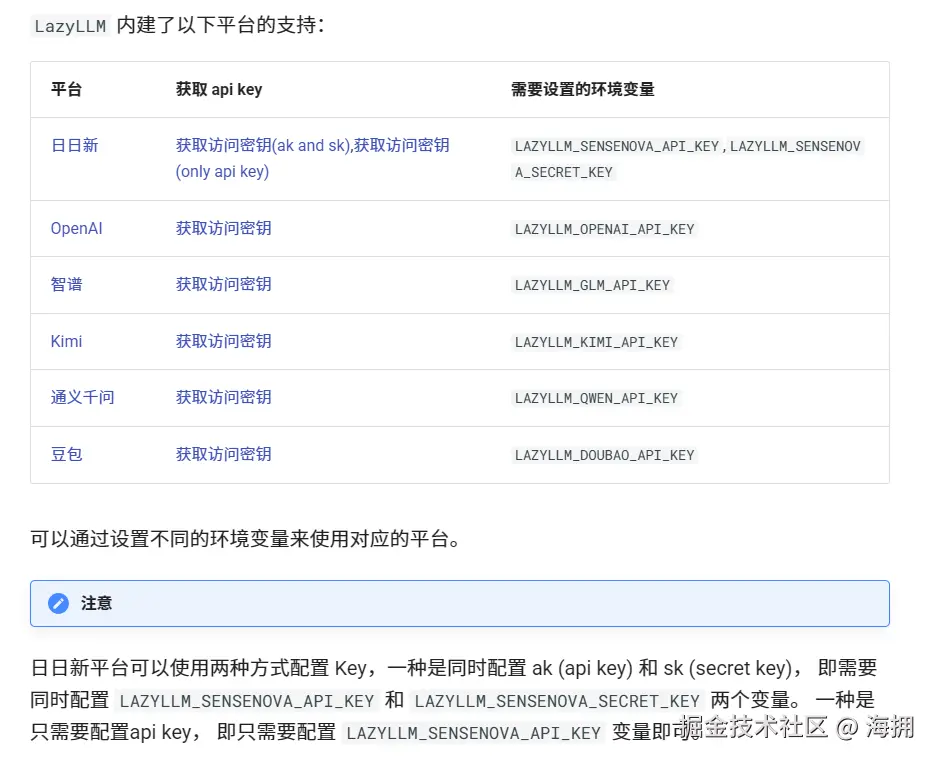936x762 pixels.
Task: Click 获取访问密钥 link in 智谱 row
Action: 224,285
